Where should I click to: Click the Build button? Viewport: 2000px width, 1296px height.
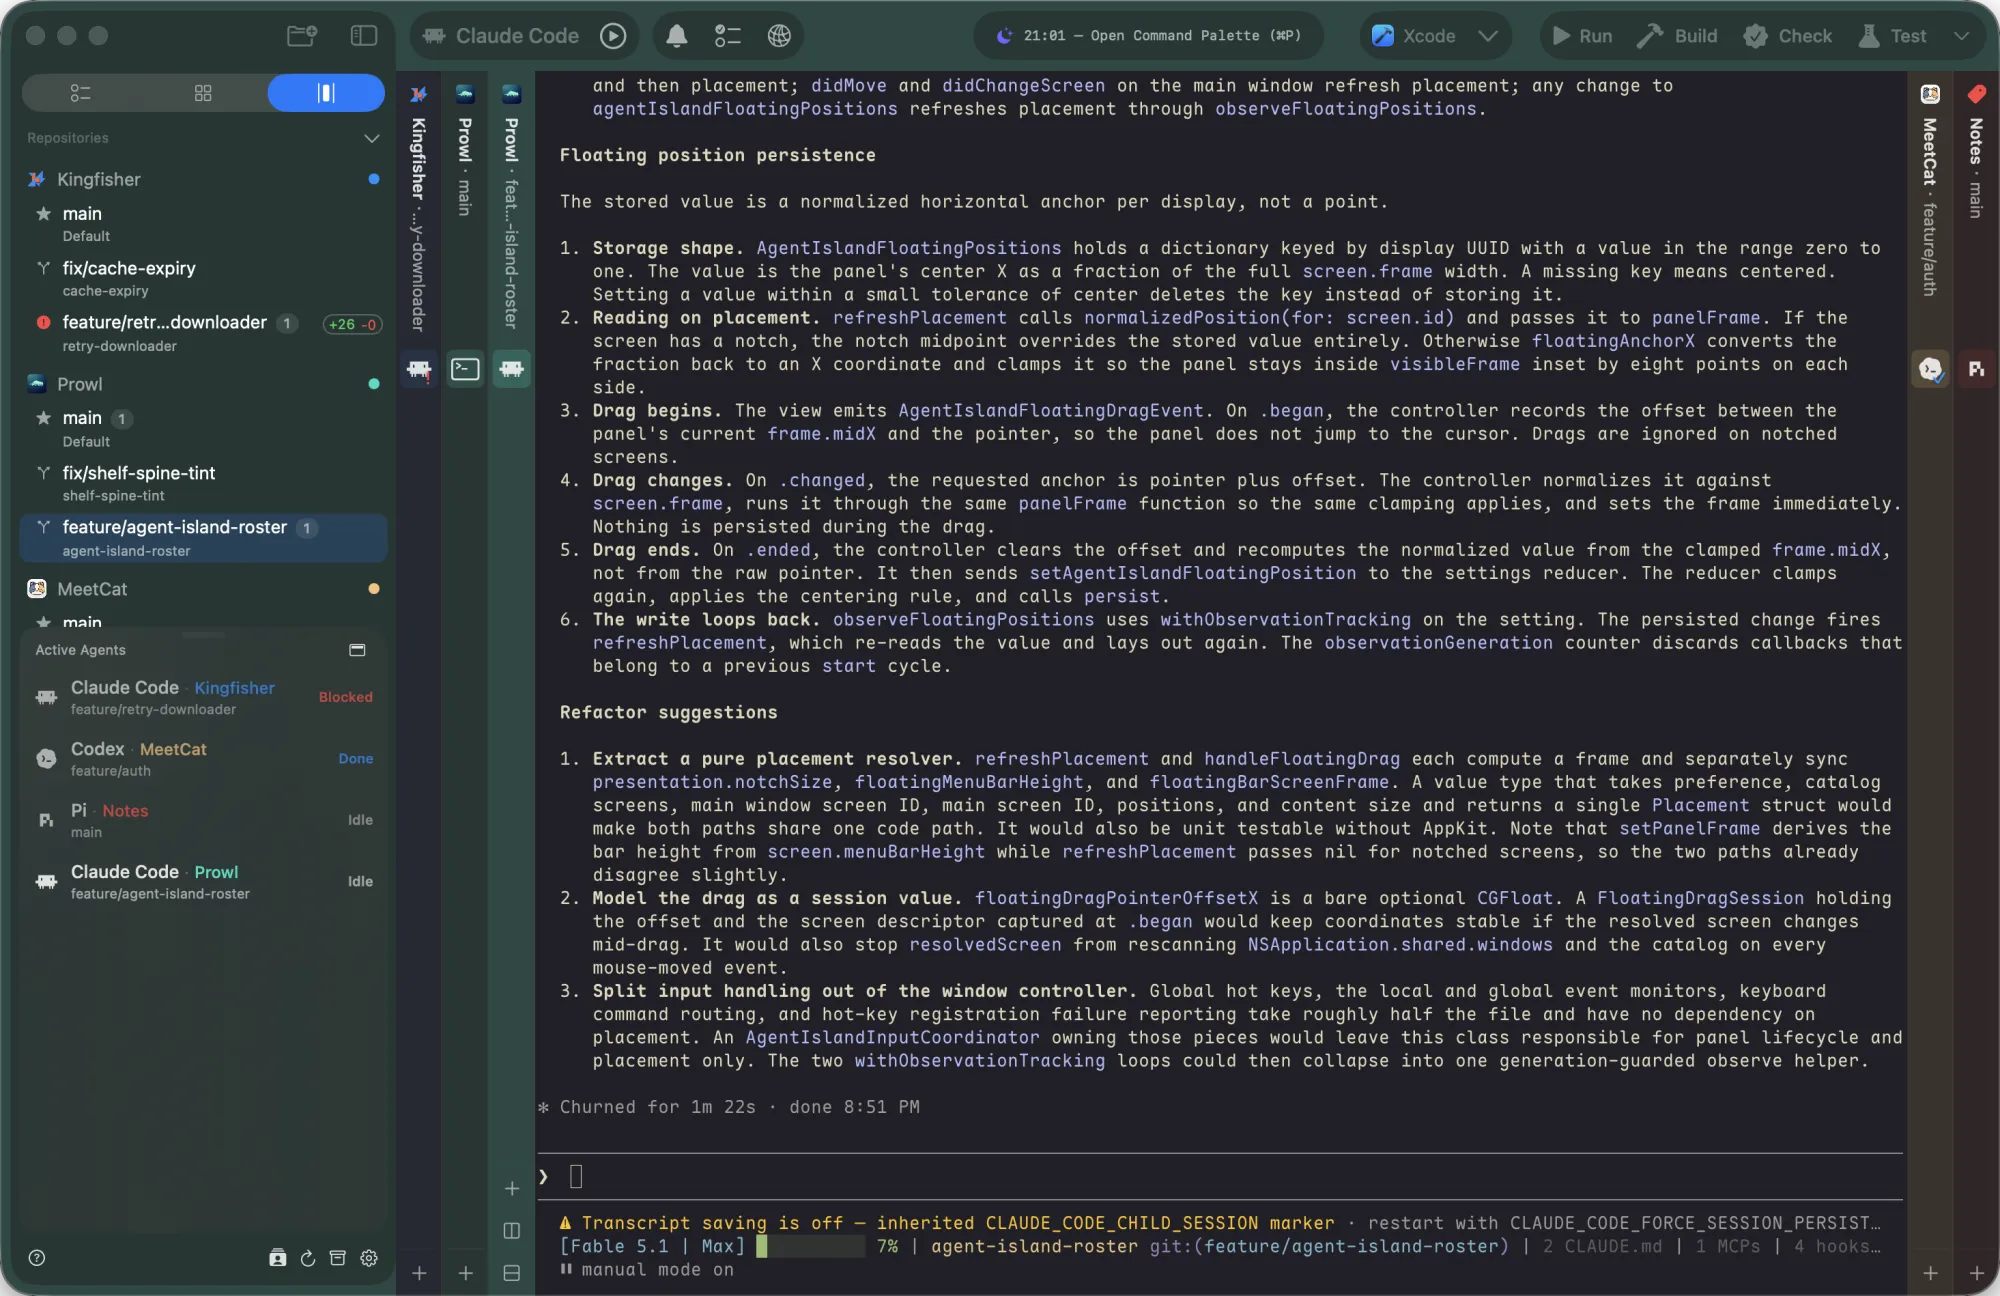(1677, 36)
